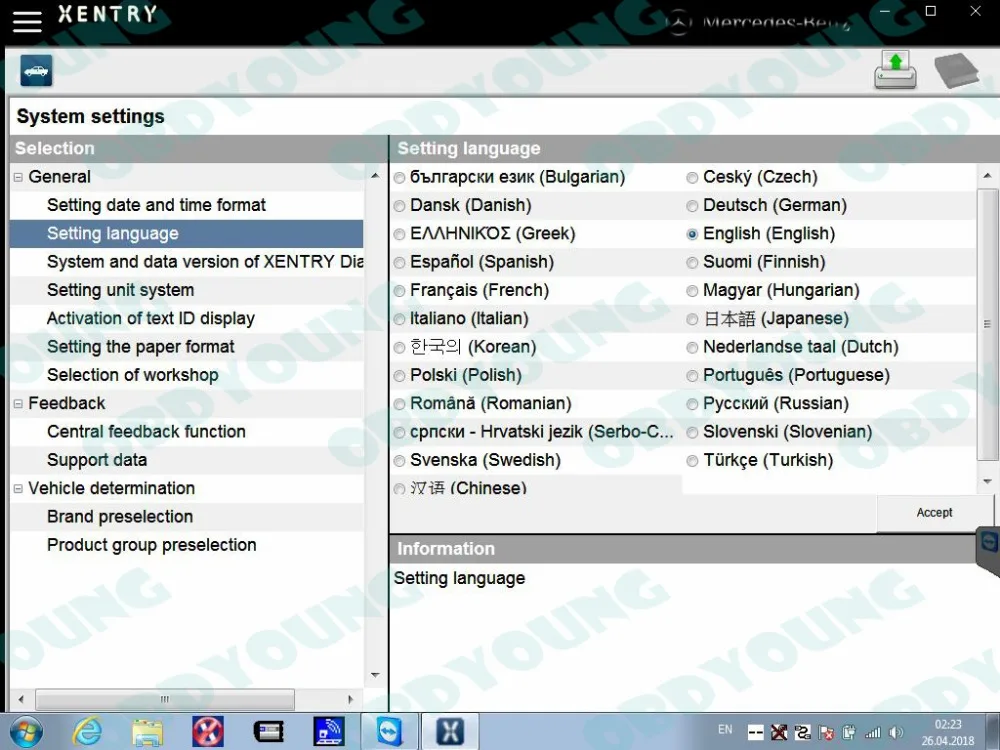This screenshot has width=1000, height=750.
Task: Click the EN language indicator in tray
Action: click(x=725, y=729)
